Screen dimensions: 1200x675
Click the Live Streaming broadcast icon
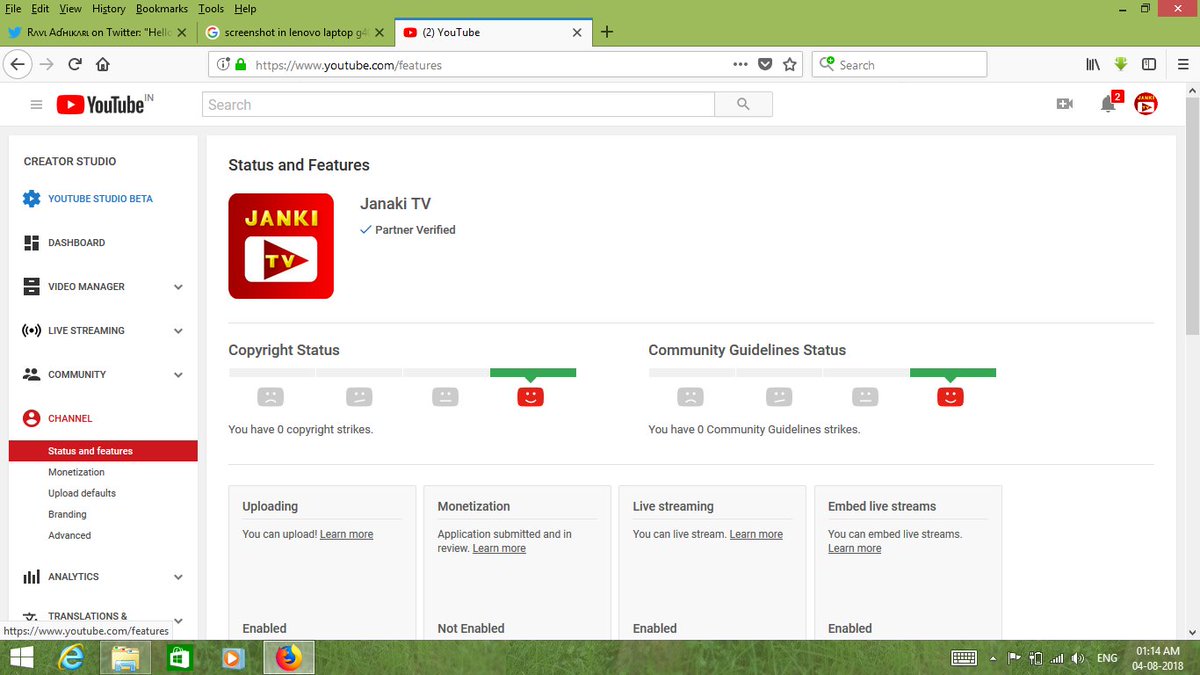pyautogui.click(x=31, y=331)
